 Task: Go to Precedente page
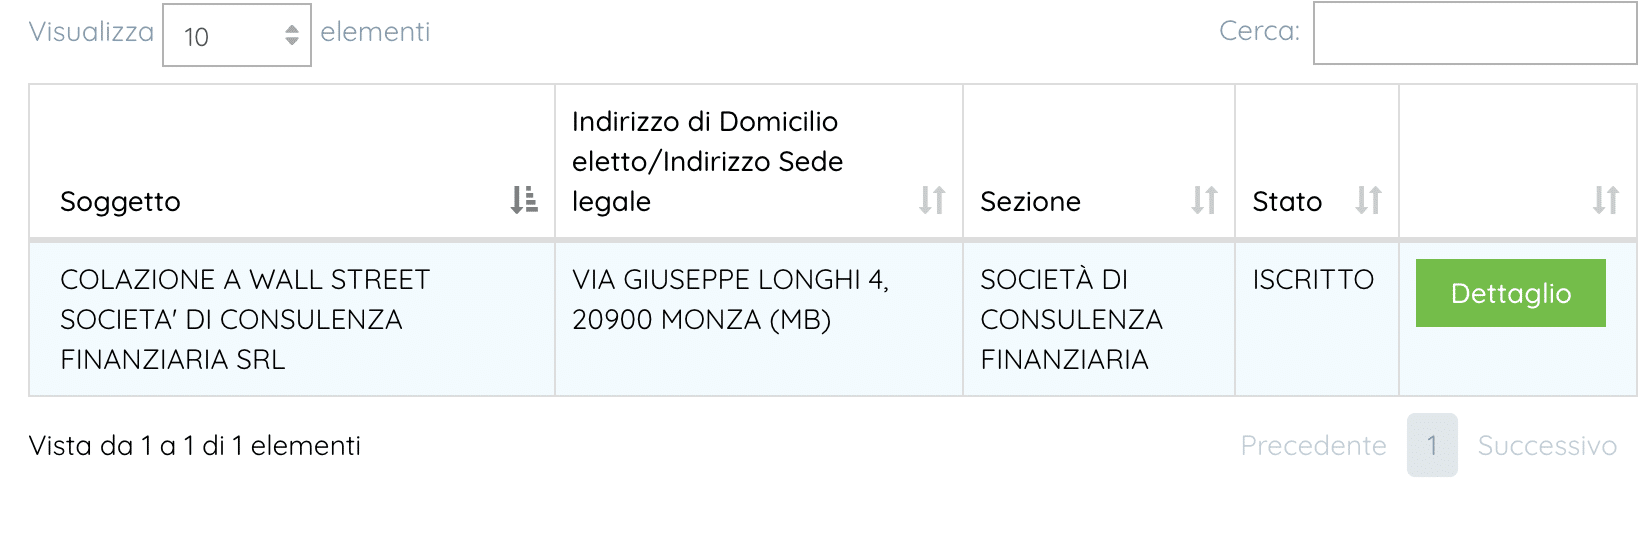(x=1313, y=446)
